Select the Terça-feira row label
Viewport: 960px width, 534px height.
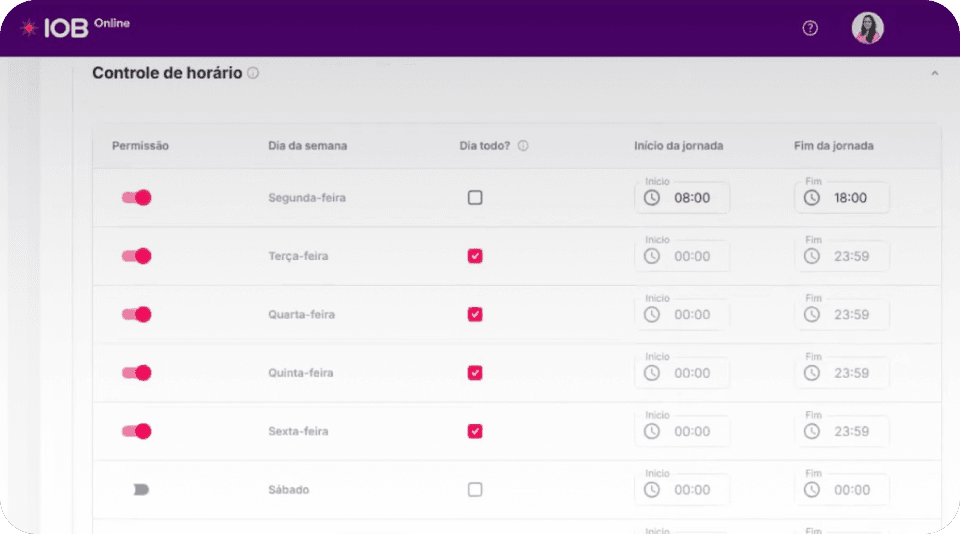click(298, 256)
